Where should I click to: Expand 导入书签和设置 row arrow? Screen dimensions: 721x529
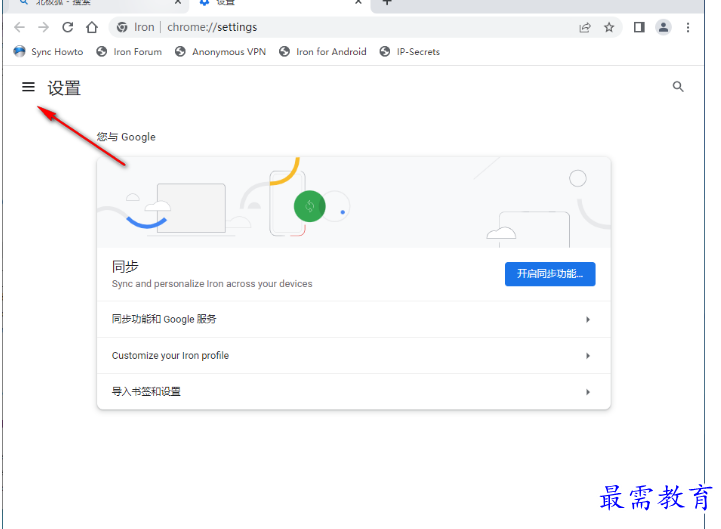click(588, 392)
